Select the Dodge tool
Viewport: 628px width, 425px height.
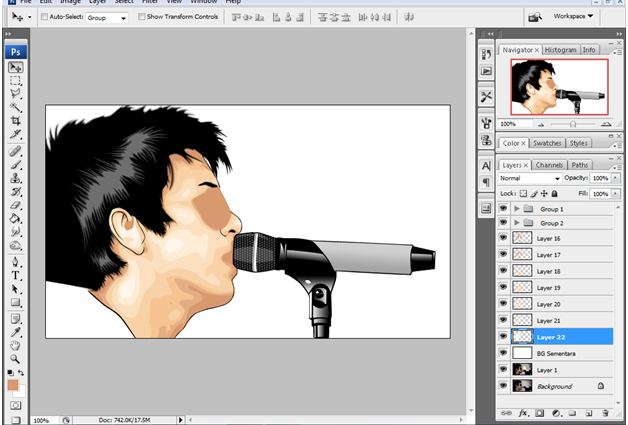[16, 245]
